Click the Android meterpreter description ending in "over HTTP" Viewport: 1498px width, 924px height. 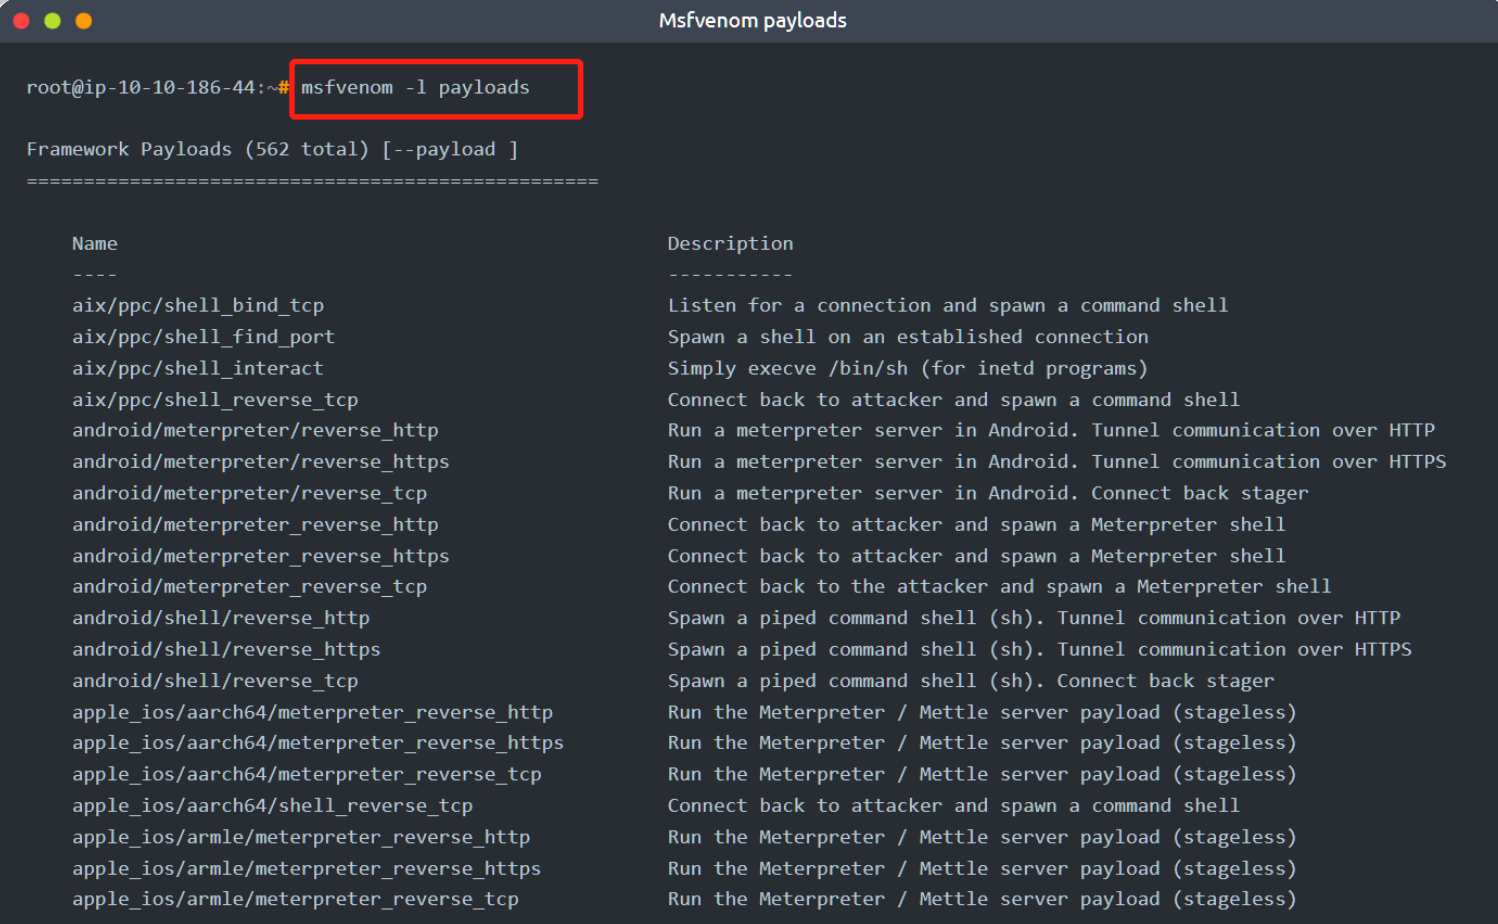pyautogui.click(x=1051, y=431)
